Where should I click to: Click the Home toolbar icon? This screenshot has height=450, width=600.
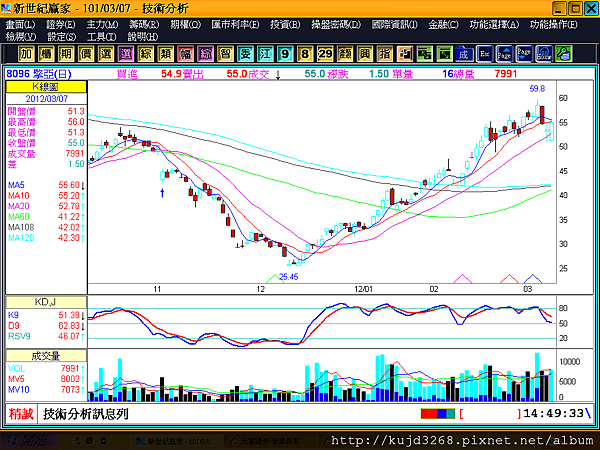point(544,54)
